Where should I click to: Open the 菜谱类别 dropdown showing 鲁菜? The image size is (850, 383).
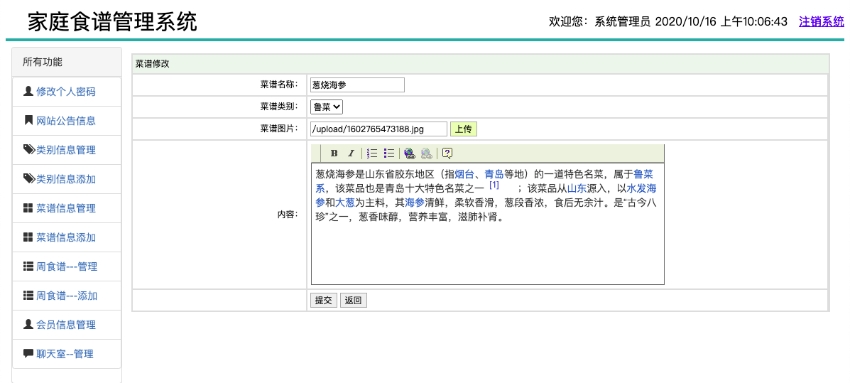click(x=326, y=107)
